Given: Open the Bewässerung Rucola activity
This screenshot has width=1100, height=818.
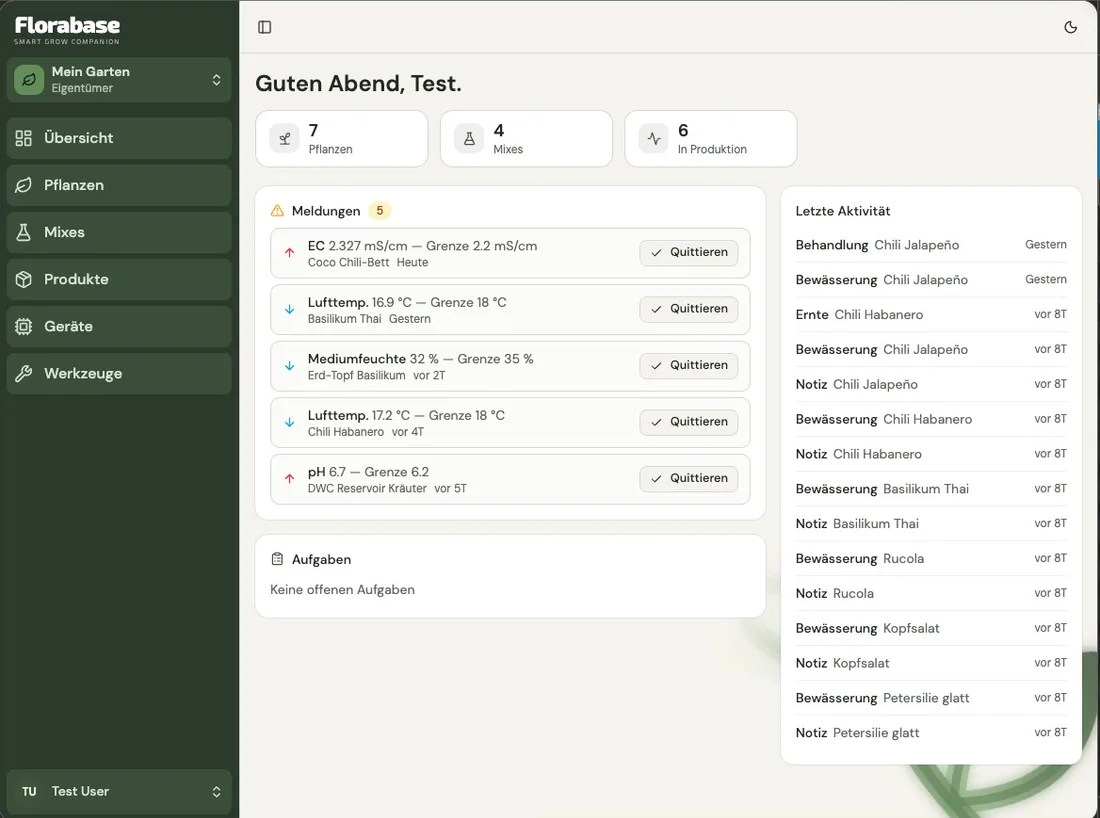Looking at the screenshot, I should (931, 558).
